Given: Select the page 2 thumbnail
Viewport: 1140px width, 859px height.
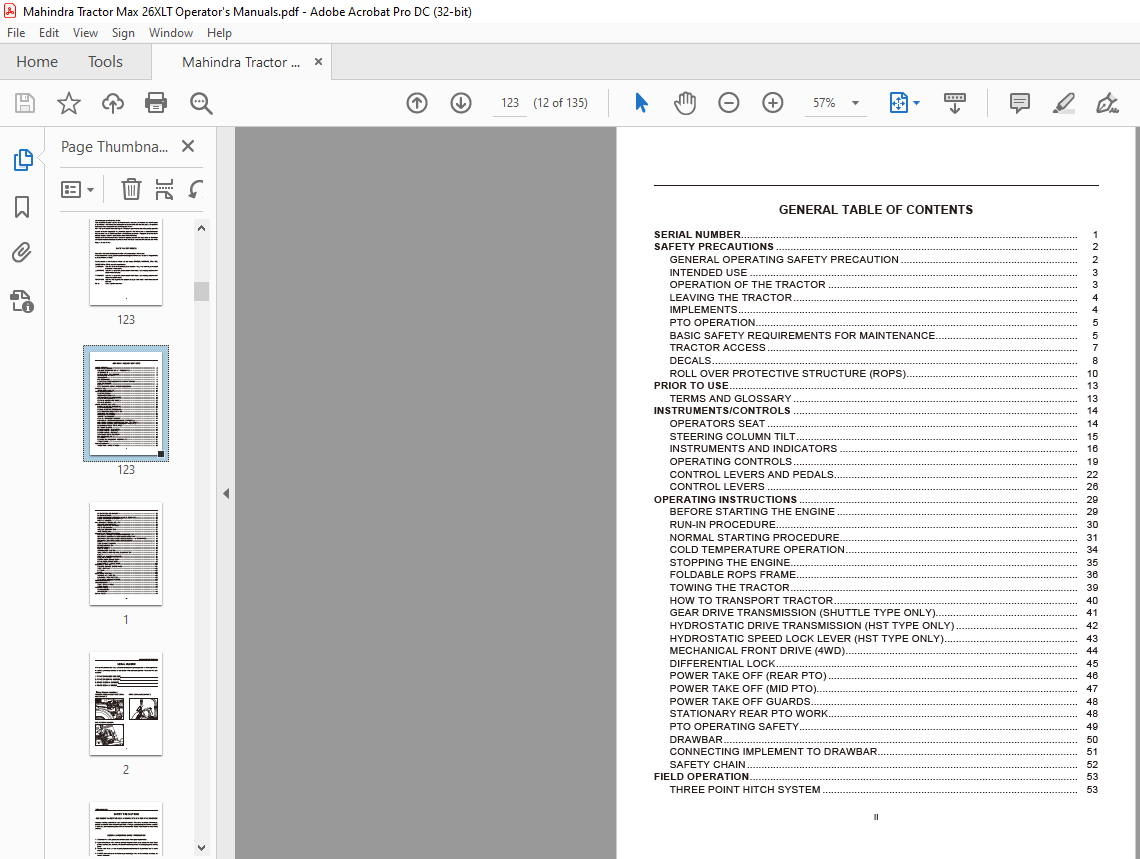Looking at the screenshot, I should pos(126,703).
